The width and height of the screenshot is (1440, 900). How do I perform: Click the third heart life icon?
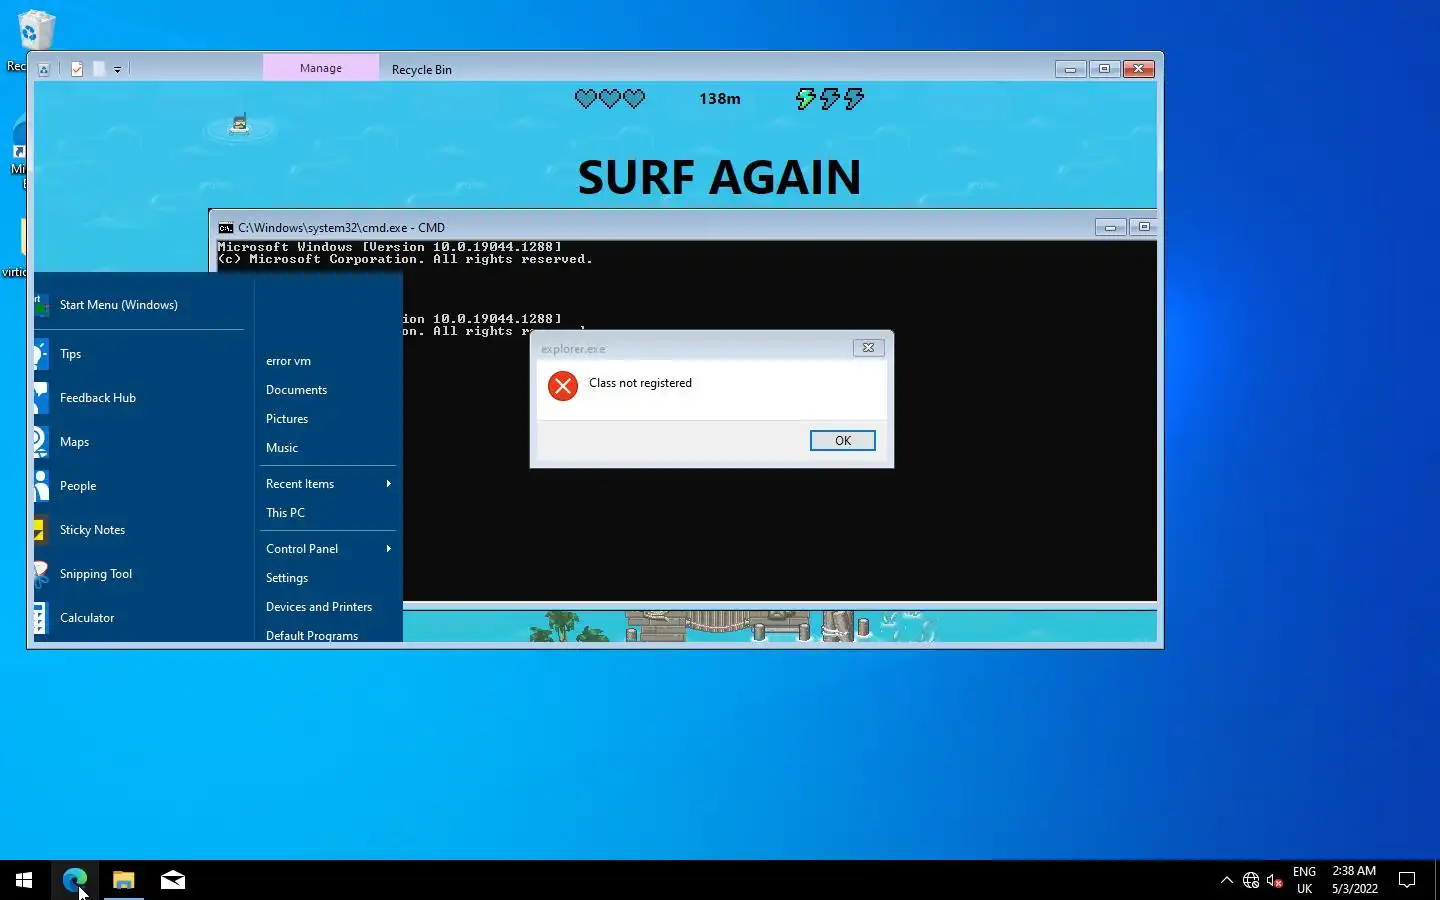634,98
